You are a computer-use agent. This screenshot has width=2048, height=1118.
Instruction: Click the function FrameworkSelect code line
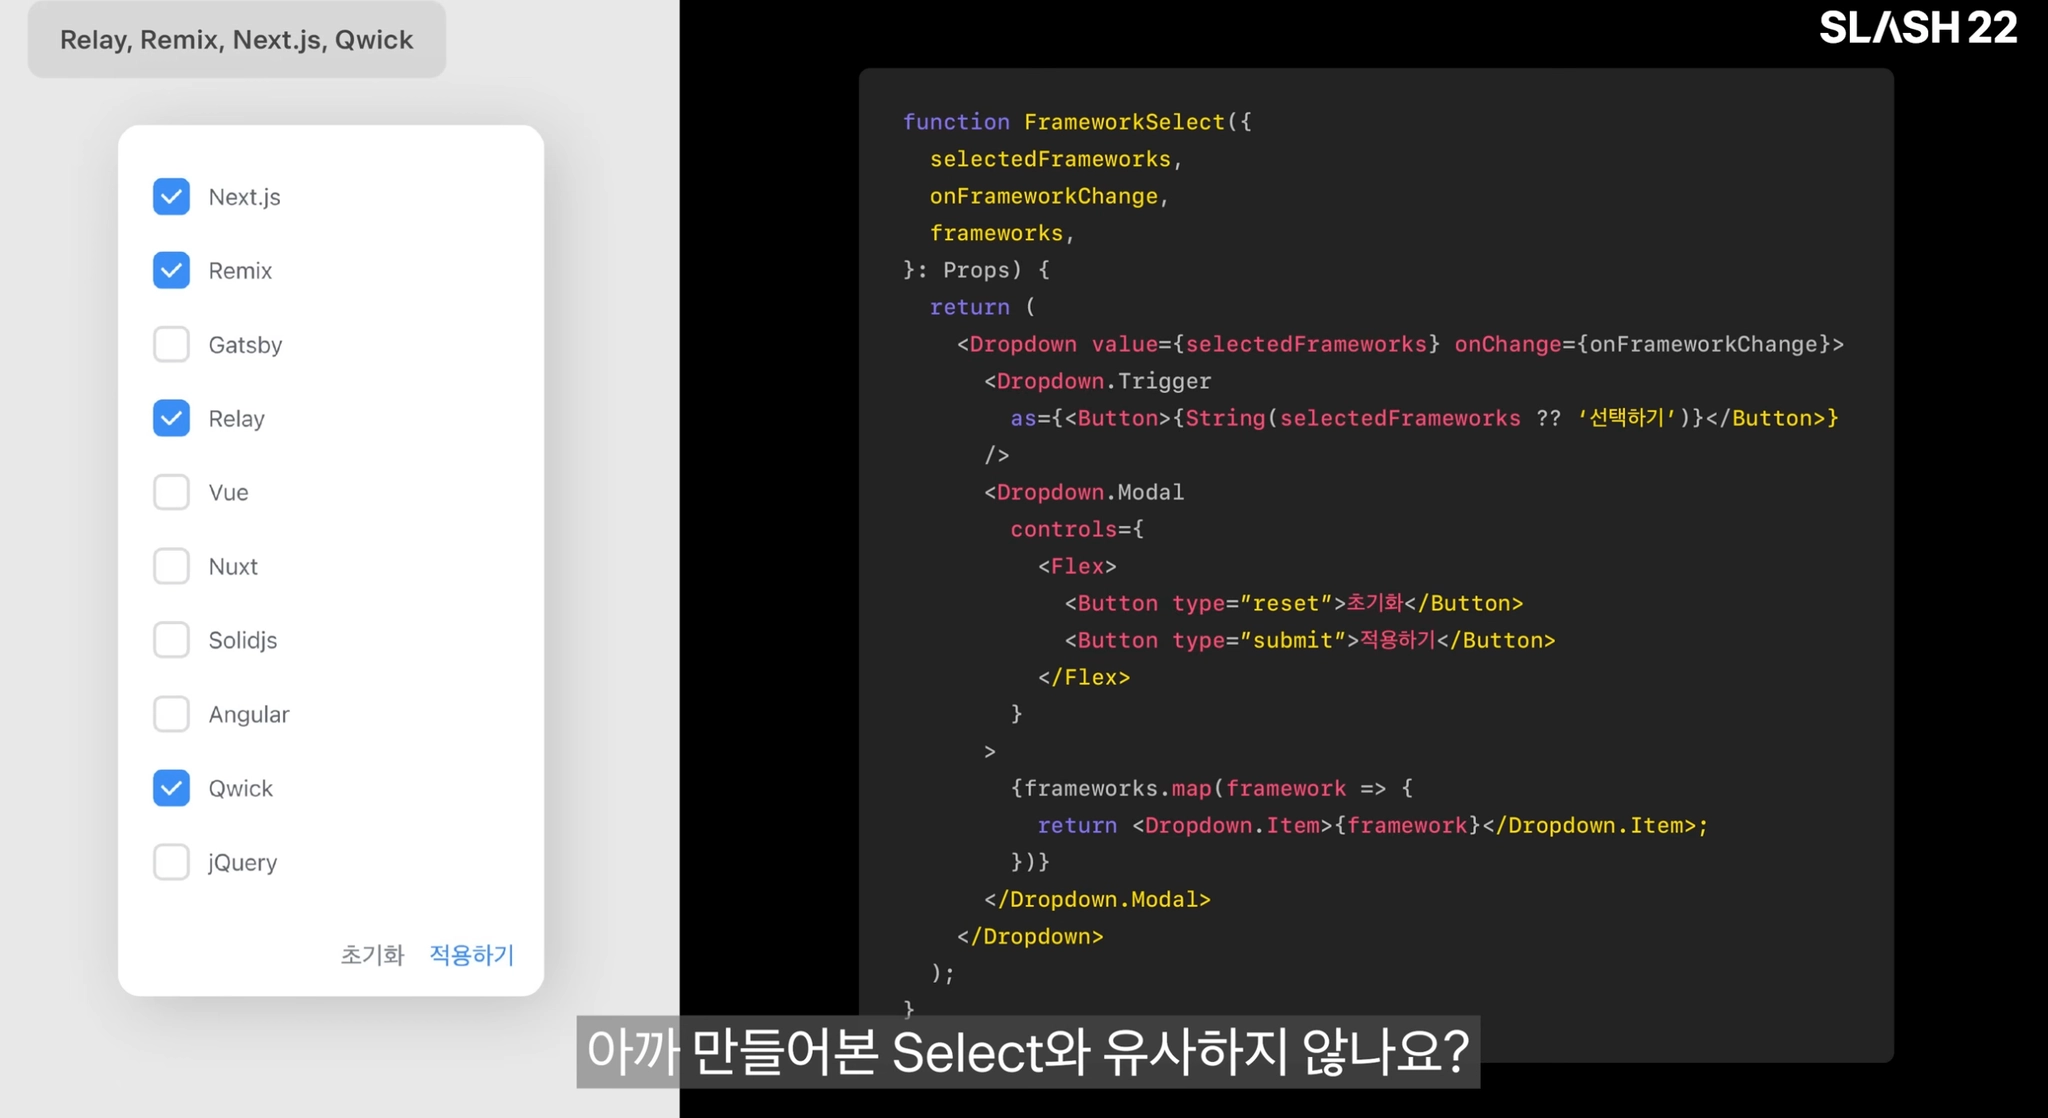pyautogui.click(x=1077, y=122)
